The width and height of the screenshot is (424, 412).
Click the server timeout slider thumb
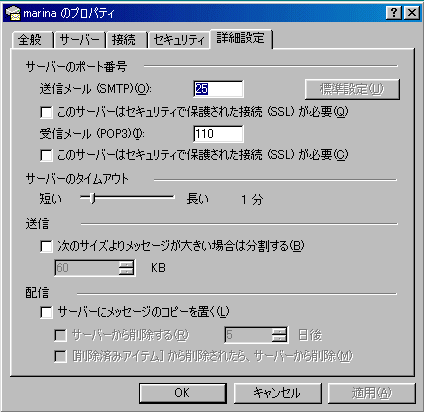click(x=93, y=198)
